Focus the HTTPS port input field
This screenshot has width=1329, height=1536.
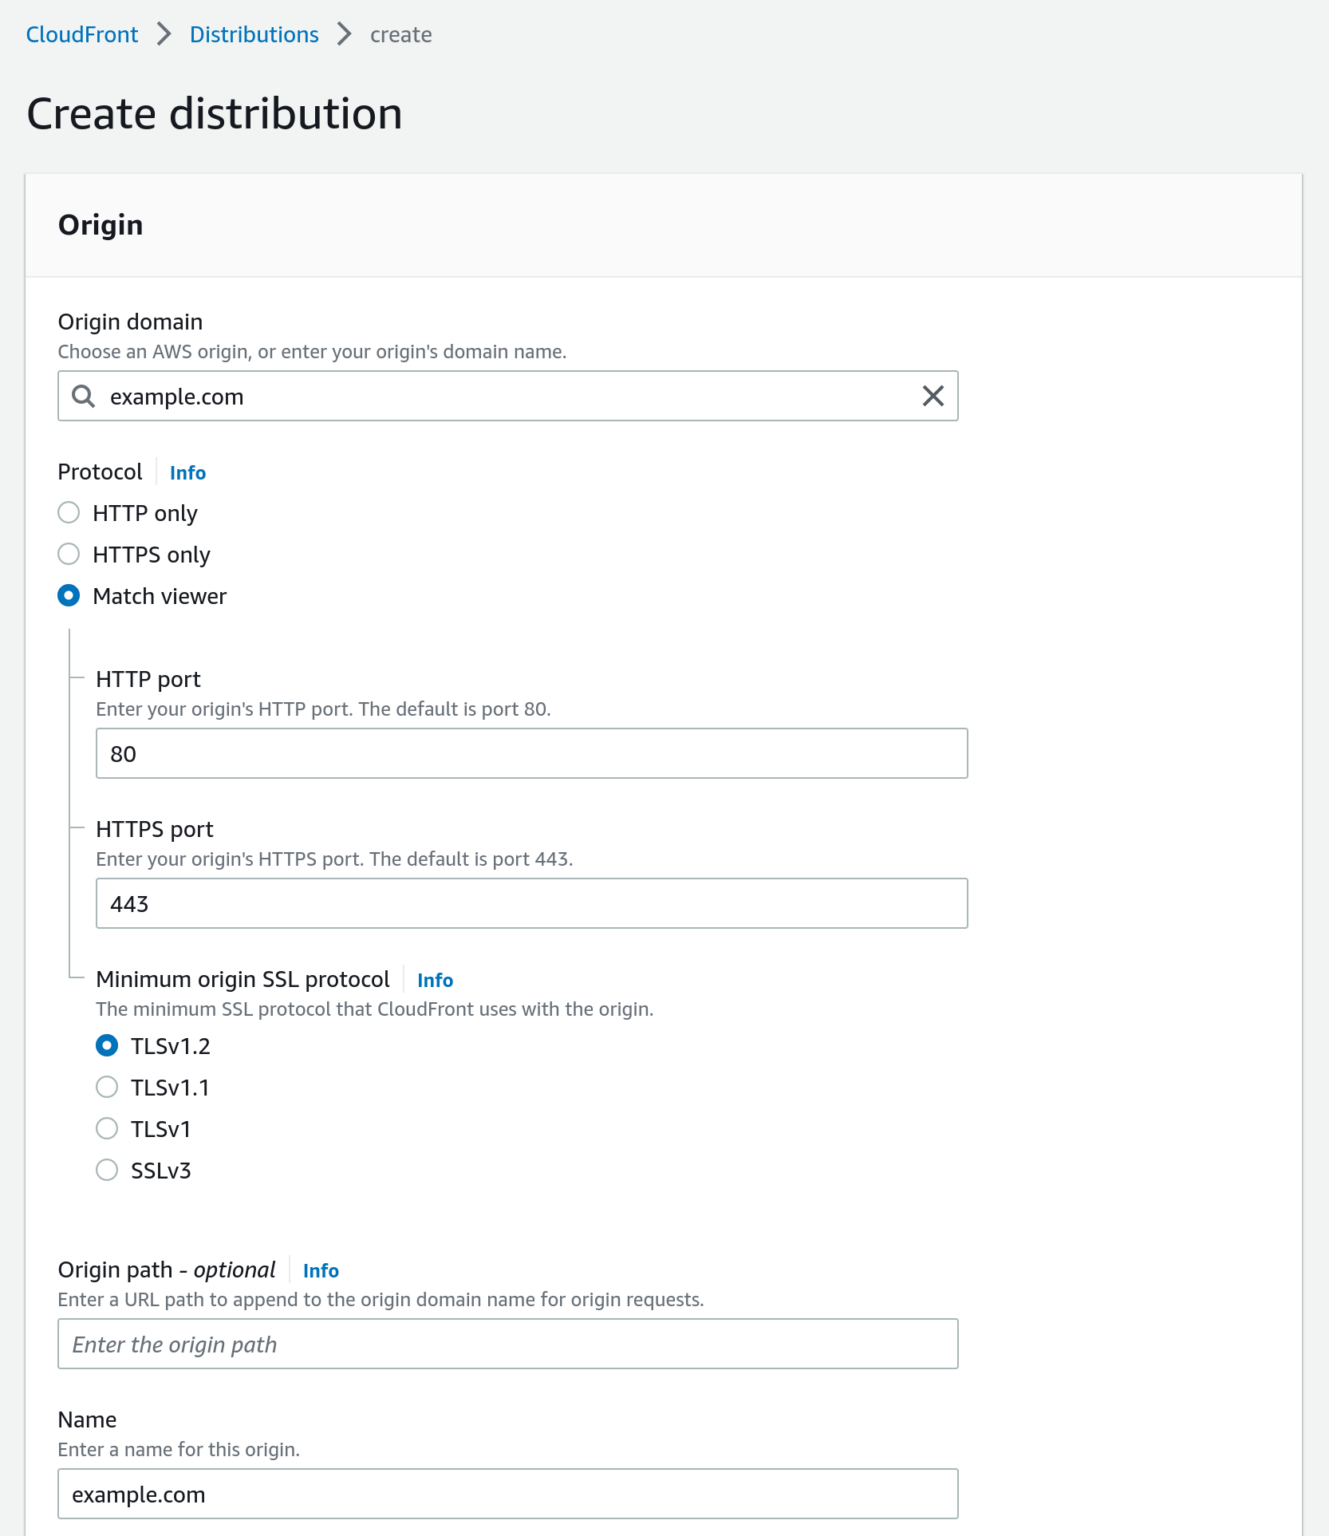click(x=531, y=904)
